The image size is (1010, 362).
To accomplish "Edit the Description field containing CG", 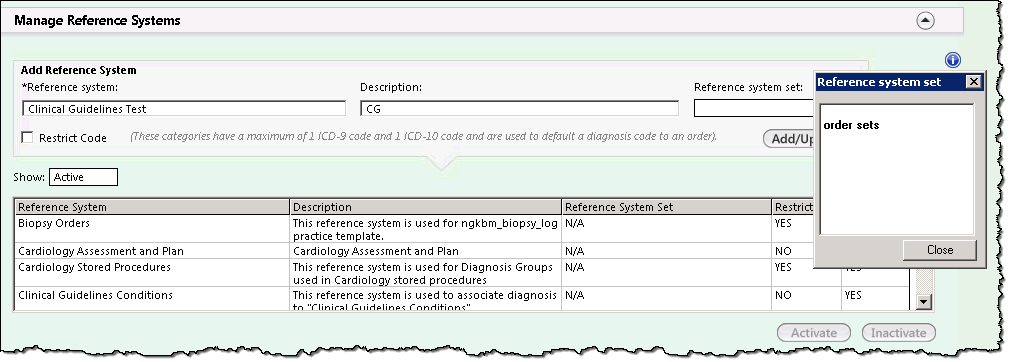I will (519, 108).
